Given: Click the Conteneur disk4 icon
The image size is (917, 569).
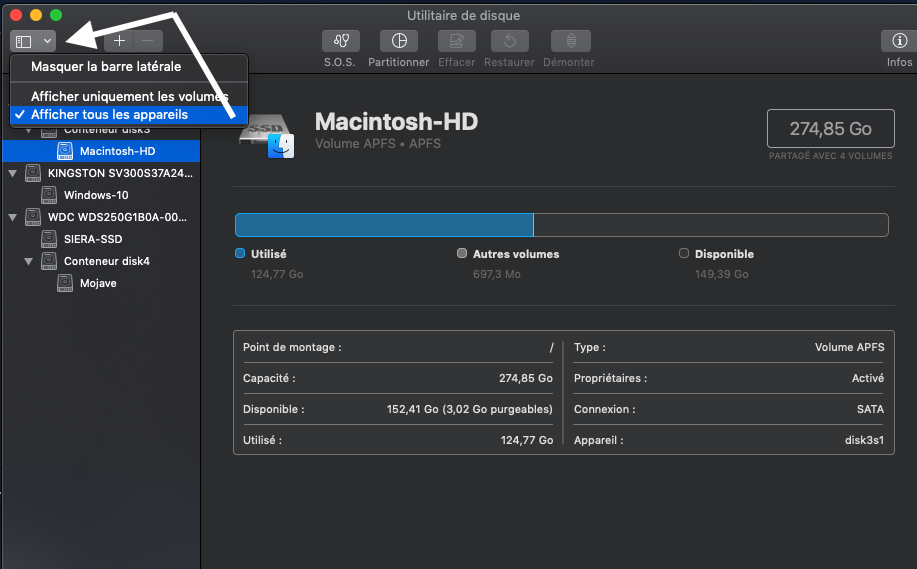Looking at the screenshot, I should tap(49, 261).
